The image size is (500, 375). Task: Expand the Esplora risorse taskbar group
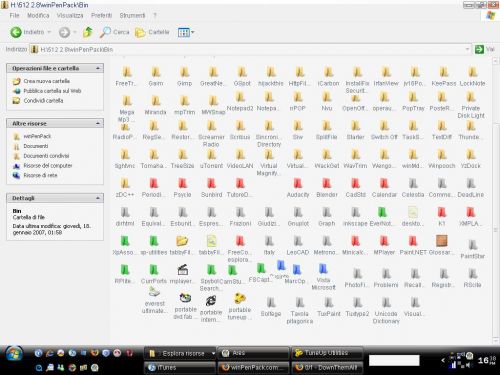(214, 353)
